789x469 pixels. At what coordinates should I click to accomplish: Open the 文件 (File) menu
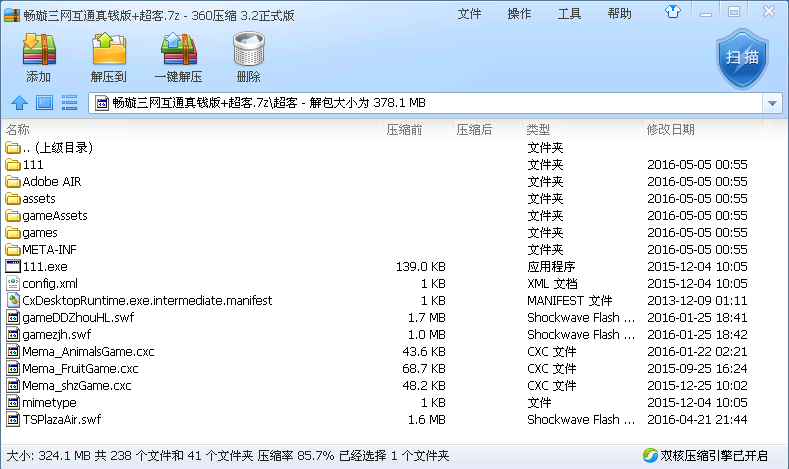tap(470, 14)
